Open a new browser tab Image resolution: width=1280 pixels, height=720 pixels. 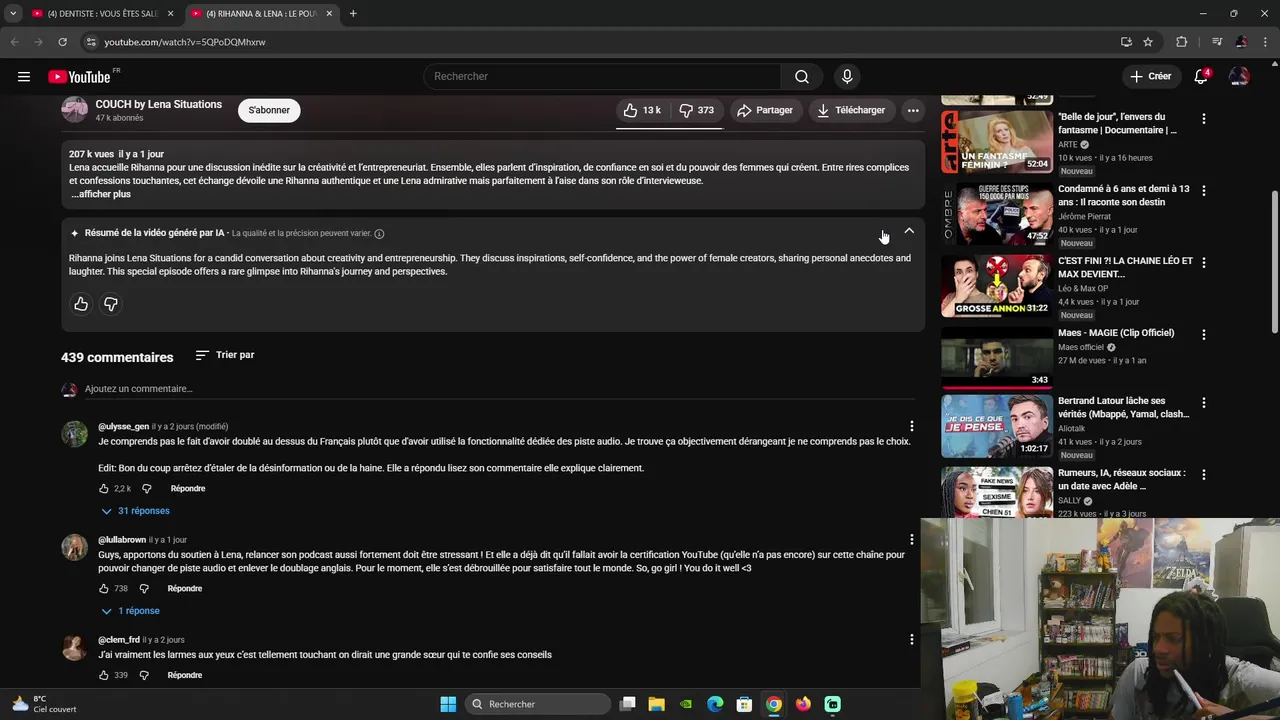353,14
